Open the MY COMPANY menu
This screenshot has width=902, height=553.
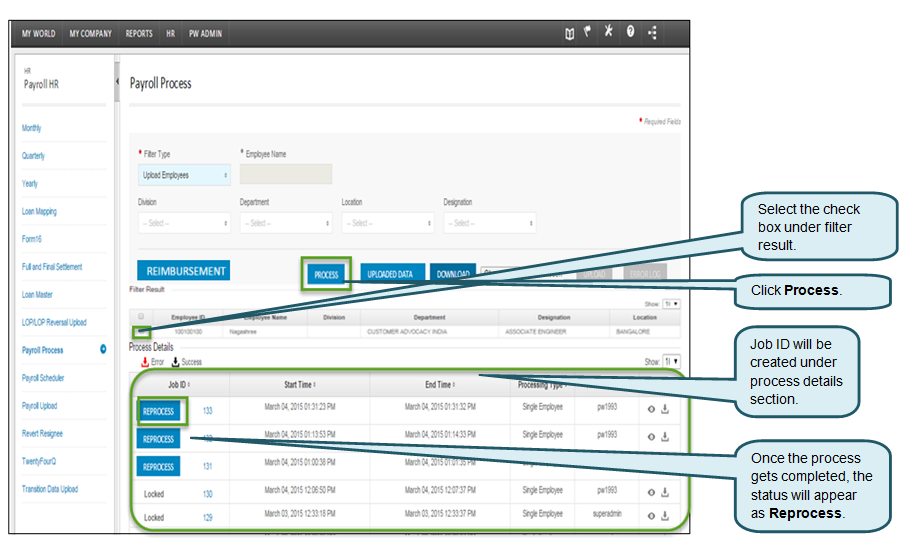(90, 33)
